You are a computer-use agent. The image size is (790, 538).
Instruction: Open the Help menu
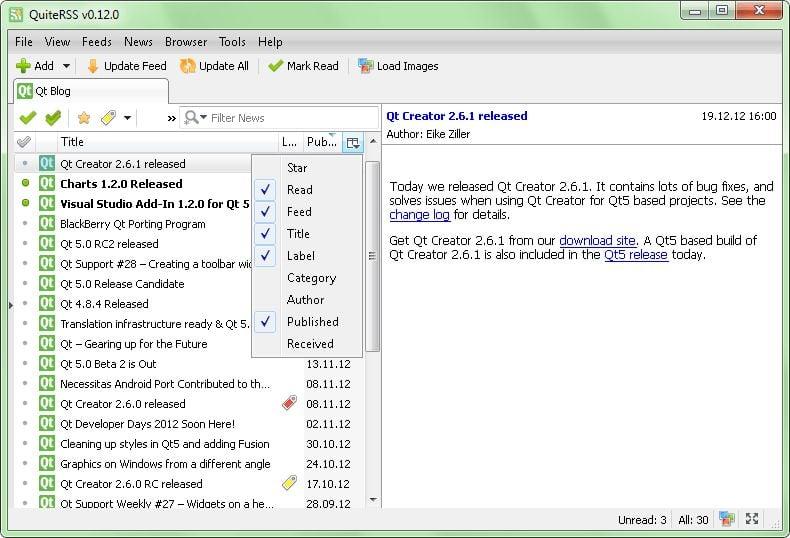(x=270, y=42)
